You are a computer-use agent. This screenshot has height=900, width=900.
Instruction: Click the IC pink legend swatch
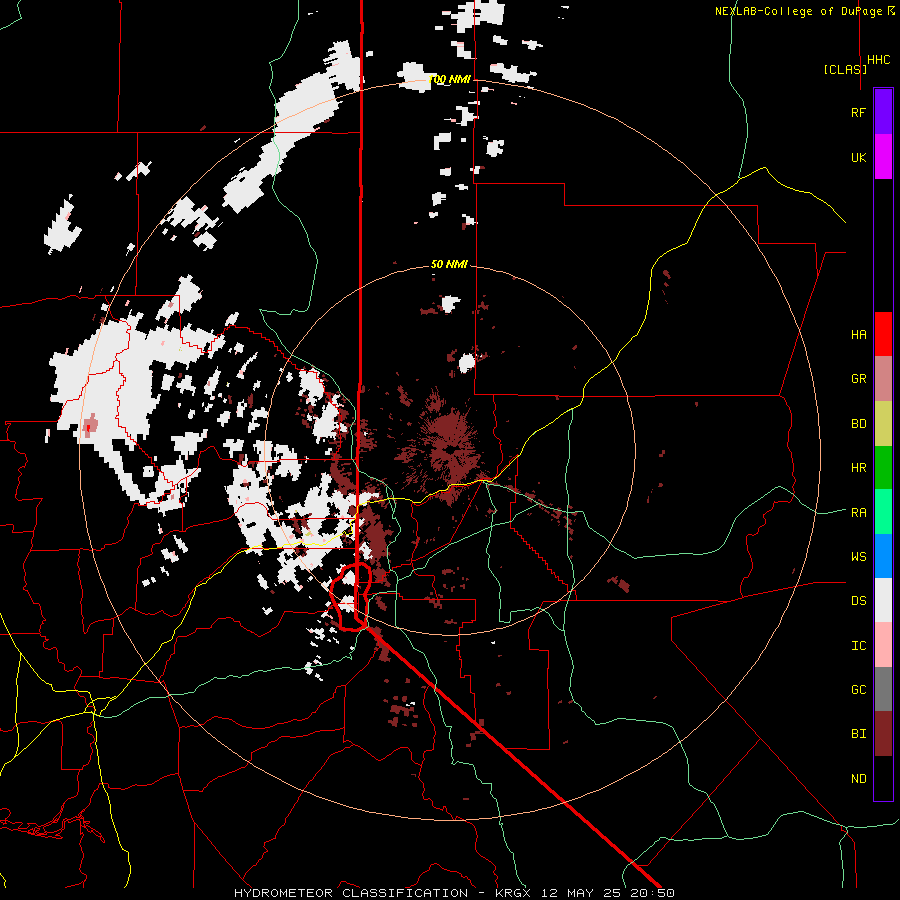coord(883,645)
